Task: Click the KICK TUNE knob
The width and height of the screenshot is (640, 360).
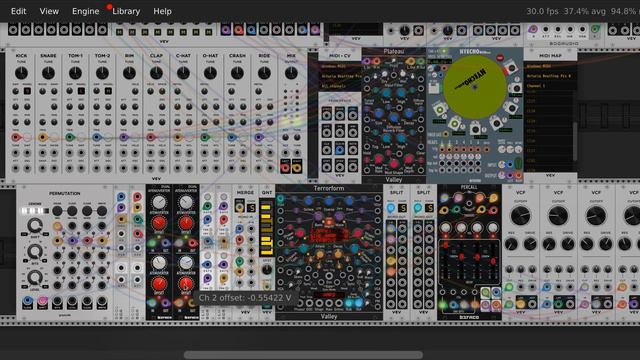Action: (21, 73)
